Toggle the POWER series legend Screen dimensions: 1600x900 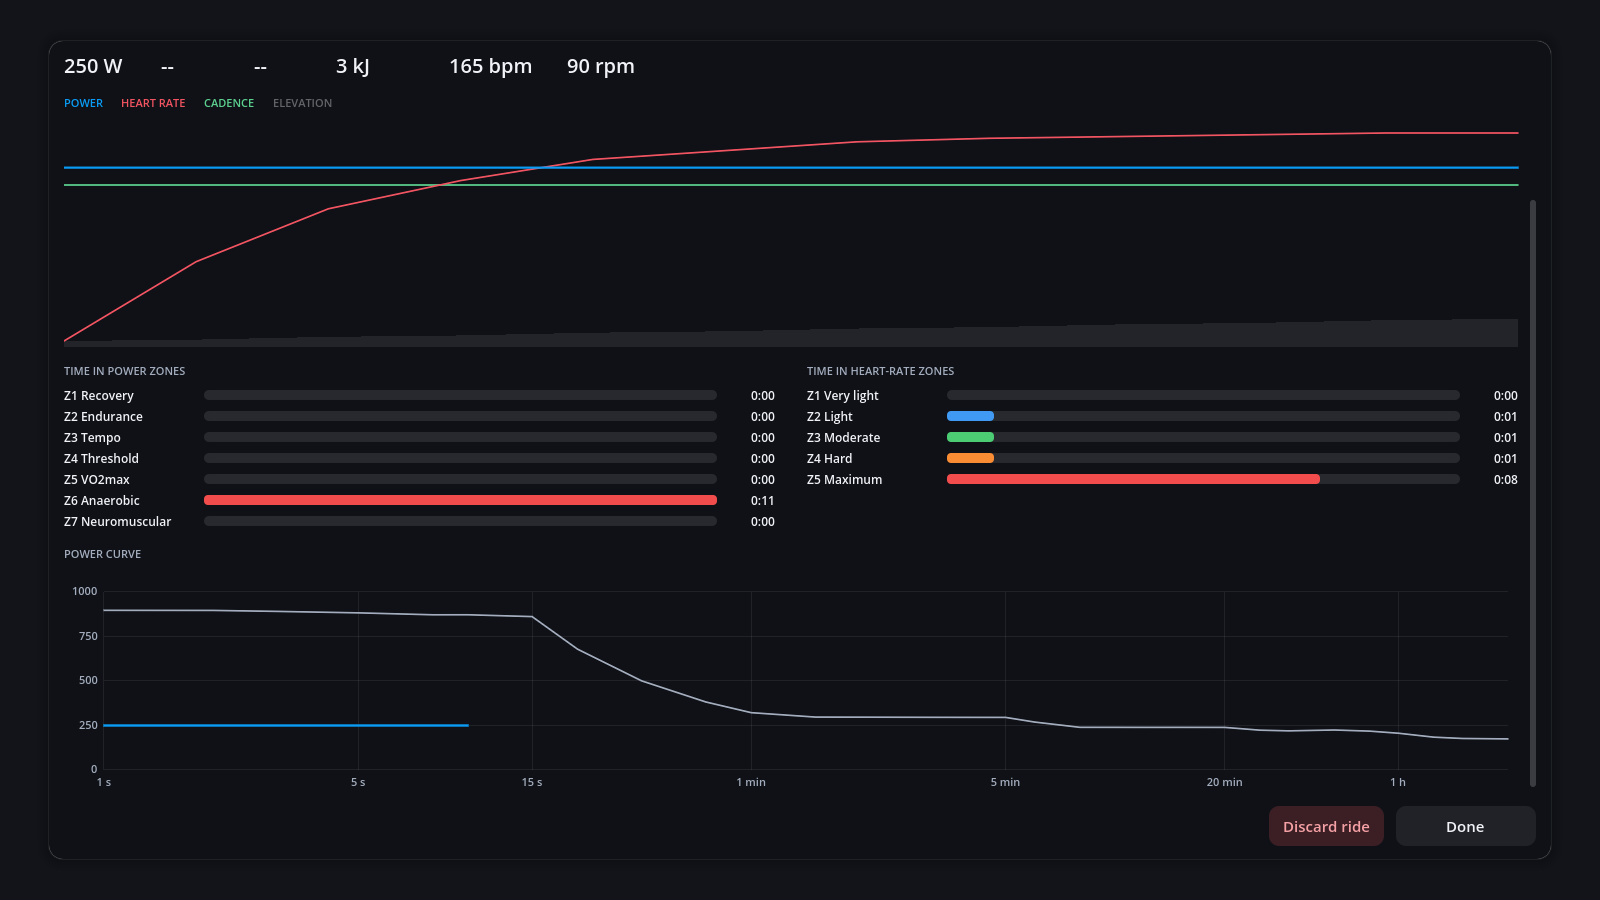83,103
